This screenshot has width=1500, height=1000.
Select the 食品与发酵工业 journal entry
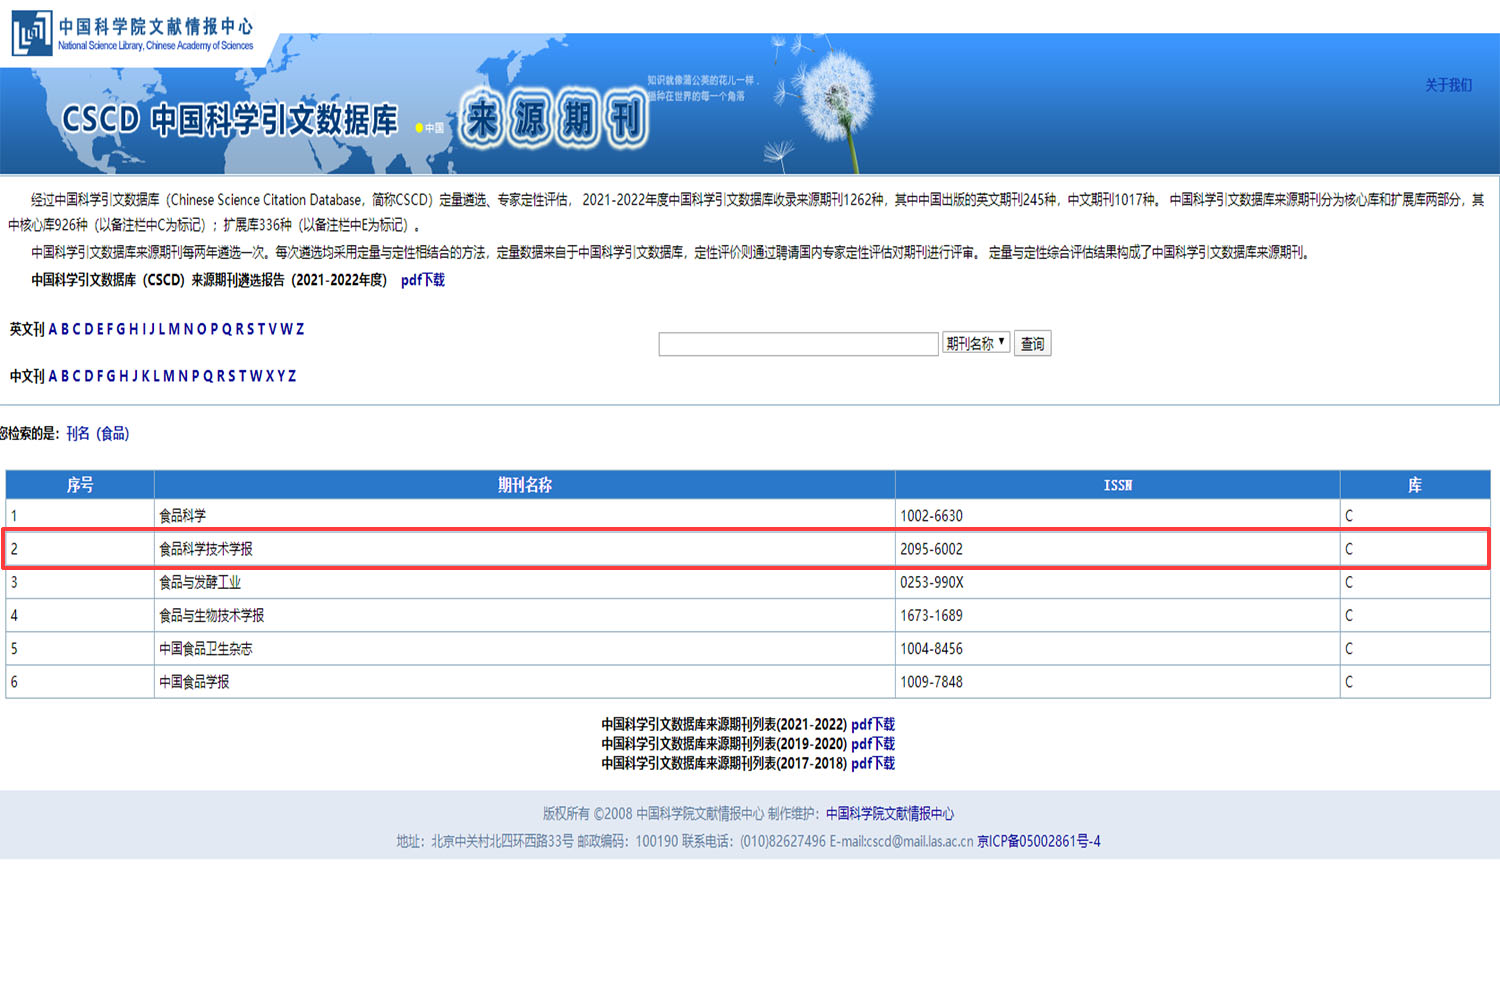point(200,582)
